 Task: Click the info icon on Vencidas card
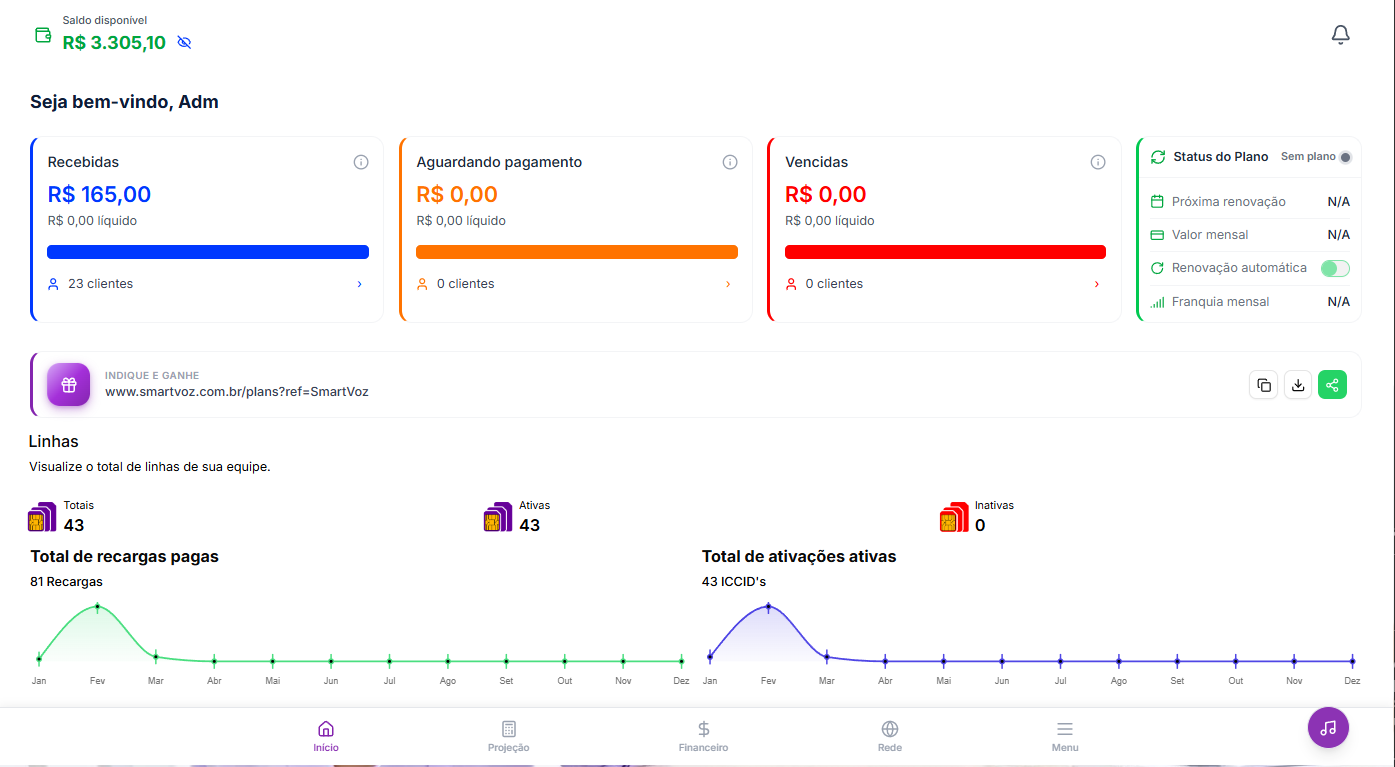(x=1098, y=162)
